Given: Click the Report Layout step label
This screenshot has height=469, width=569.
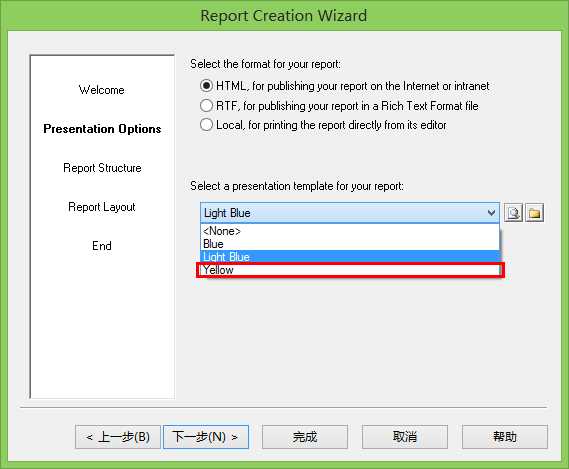Looking at the screenshot, I should (102, 207).
